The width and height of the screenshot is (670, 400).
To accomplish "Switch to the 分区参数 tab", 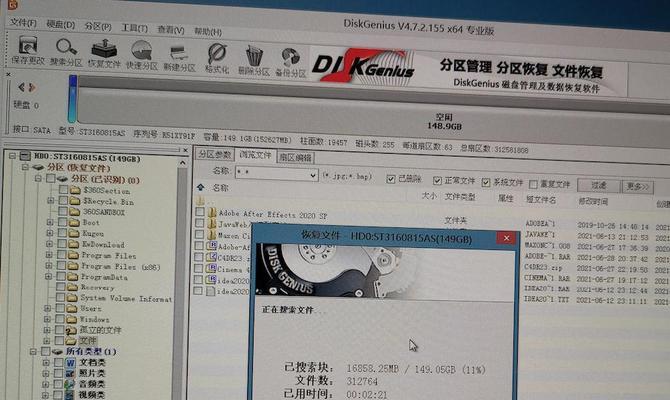I will pyautogui.click(x=215, y=154).
